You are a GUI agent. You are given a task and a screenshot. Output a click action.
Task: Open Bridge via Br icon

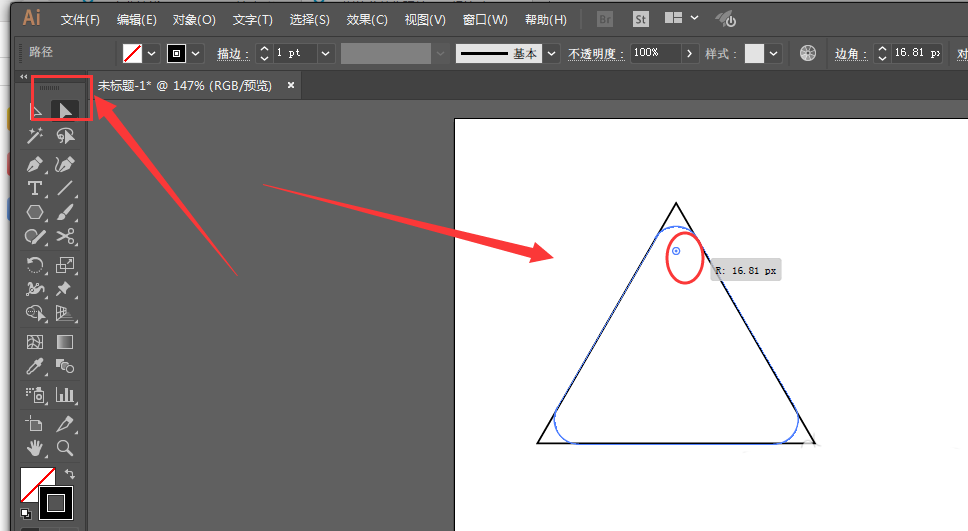pyautogui.click(x=605, y=19)
